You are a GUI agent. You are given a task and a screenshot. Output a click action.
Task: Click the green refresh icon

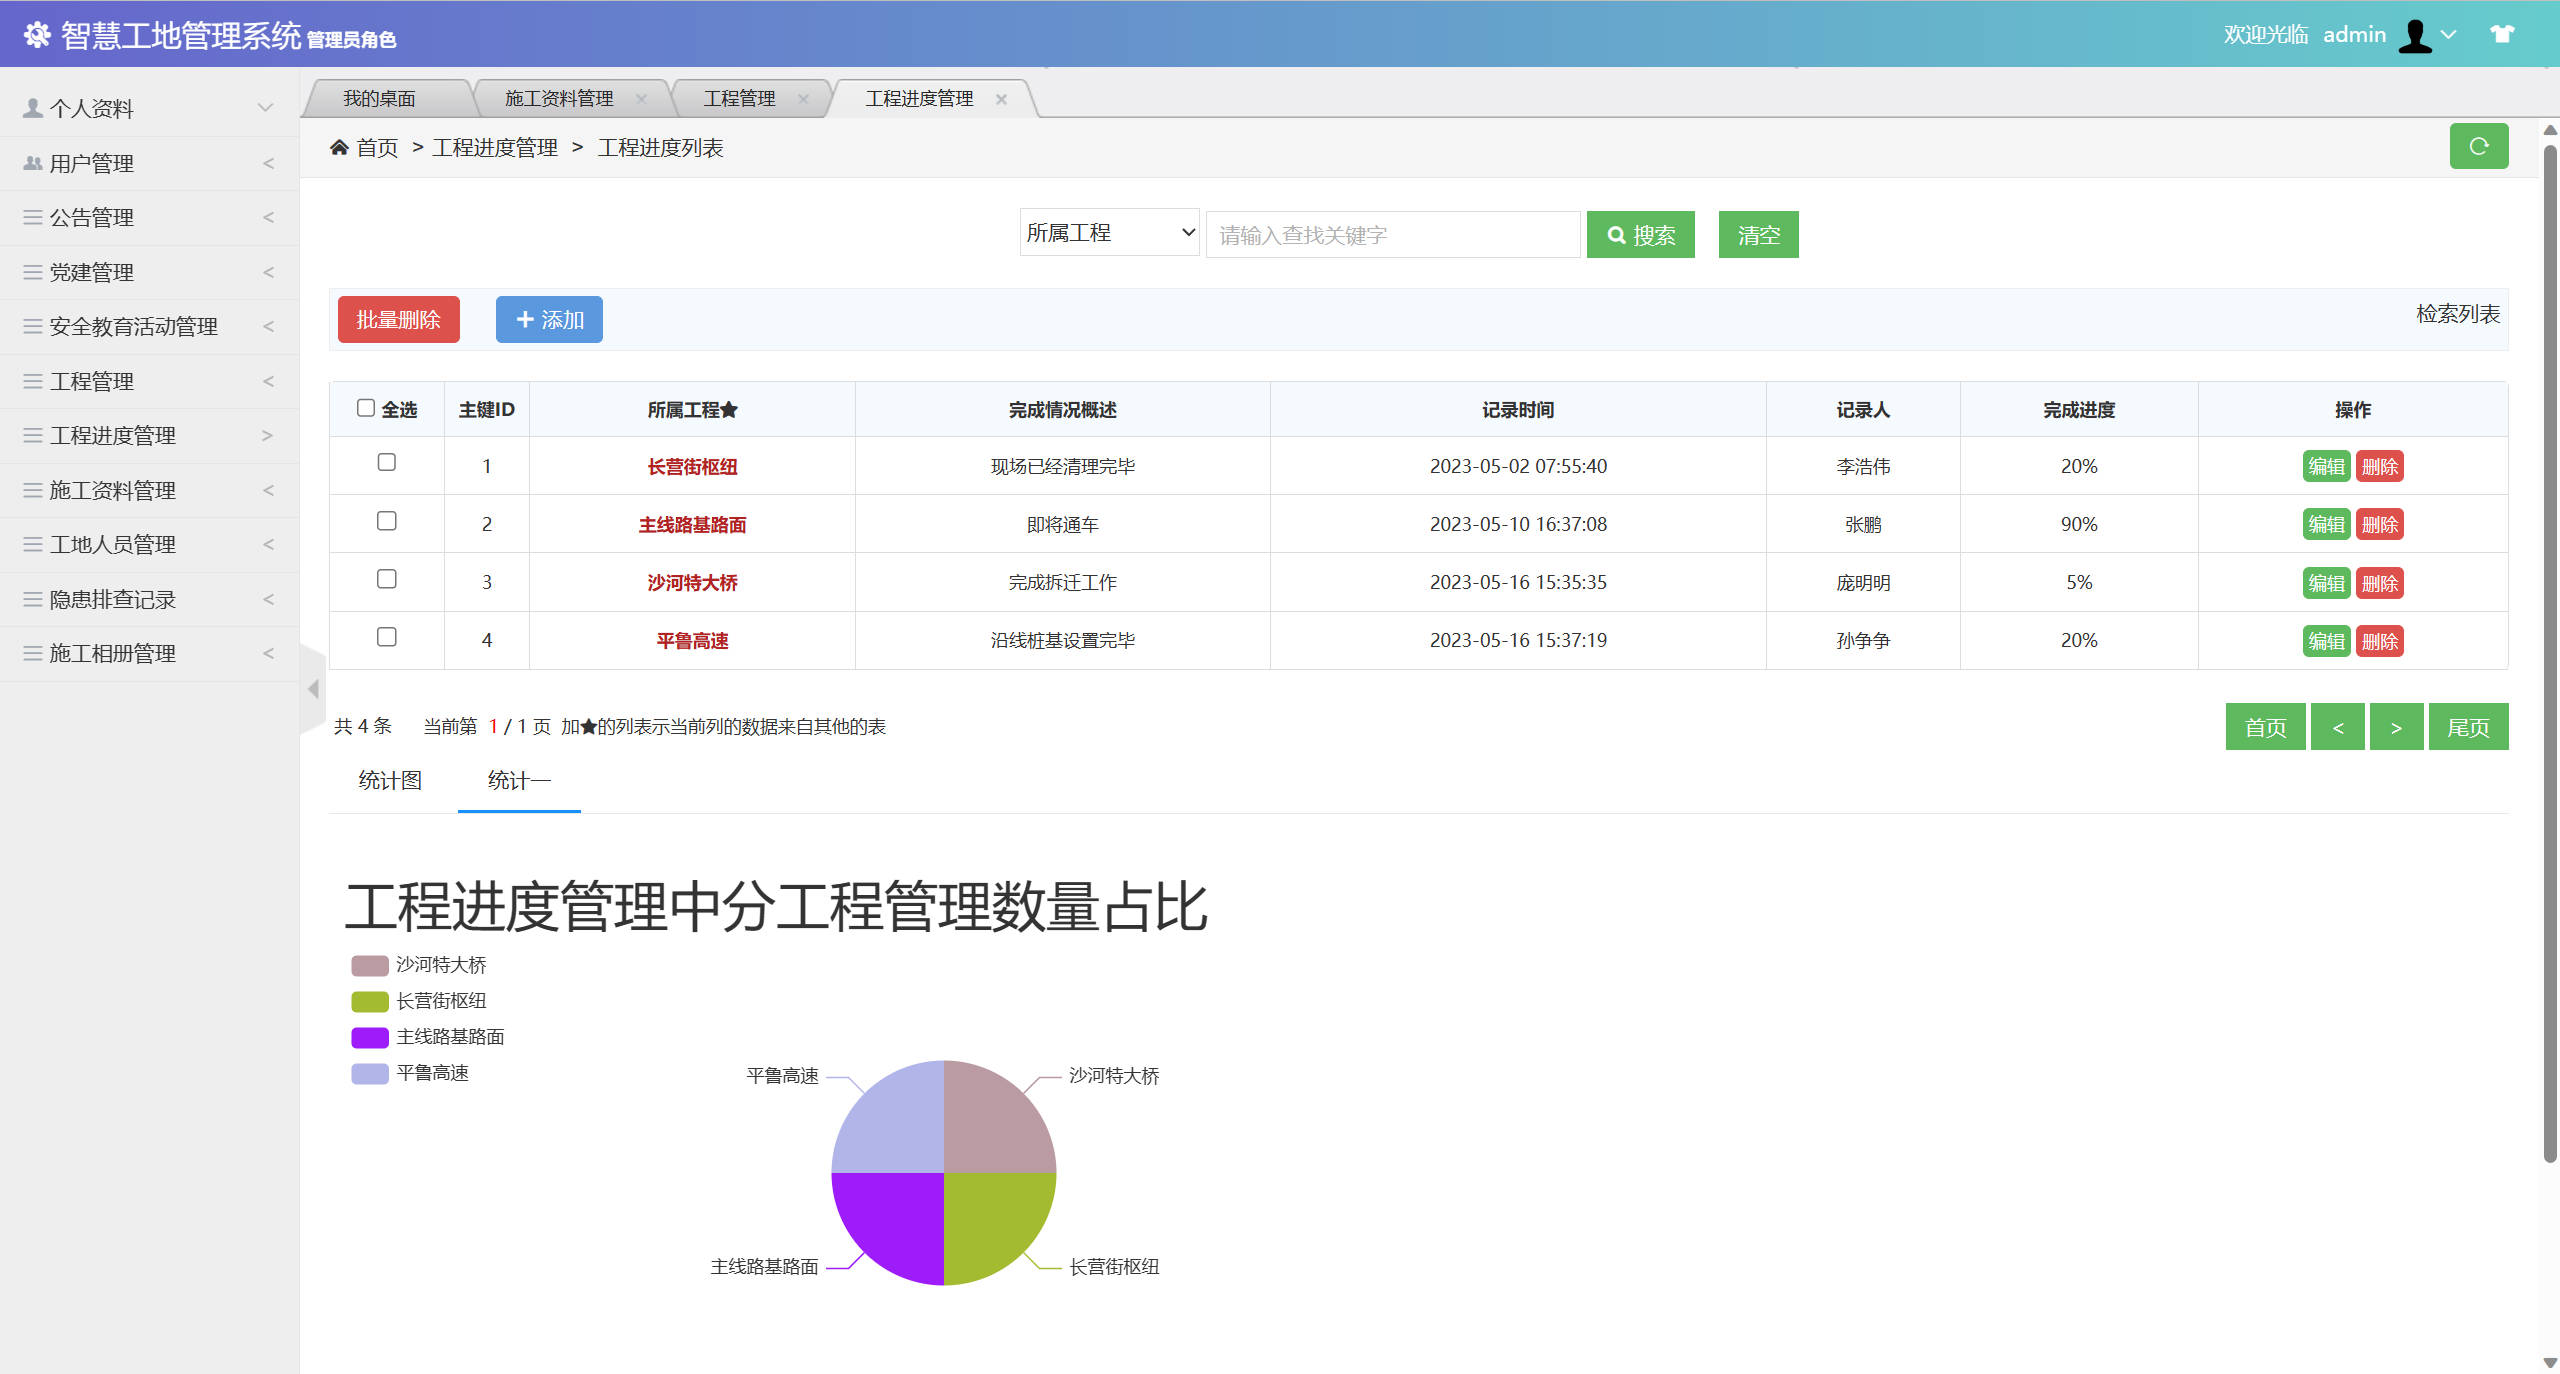[x=2479, y=146]
